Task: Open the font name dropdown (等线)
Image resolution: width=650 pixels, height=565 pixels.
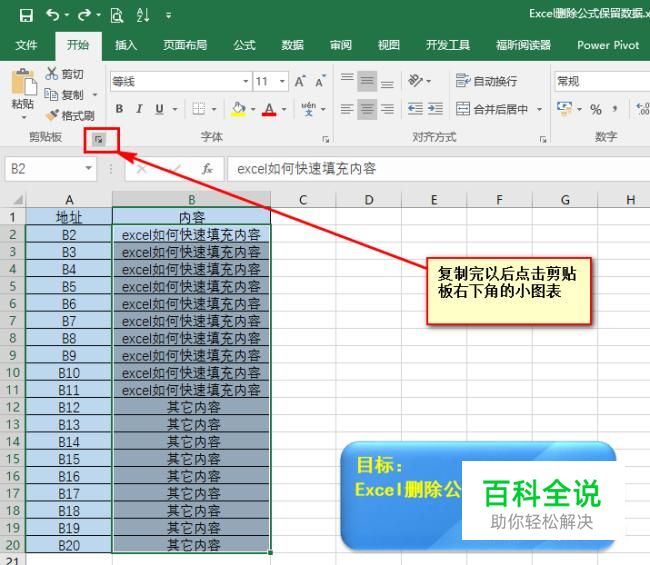Action: pos(246,81)
